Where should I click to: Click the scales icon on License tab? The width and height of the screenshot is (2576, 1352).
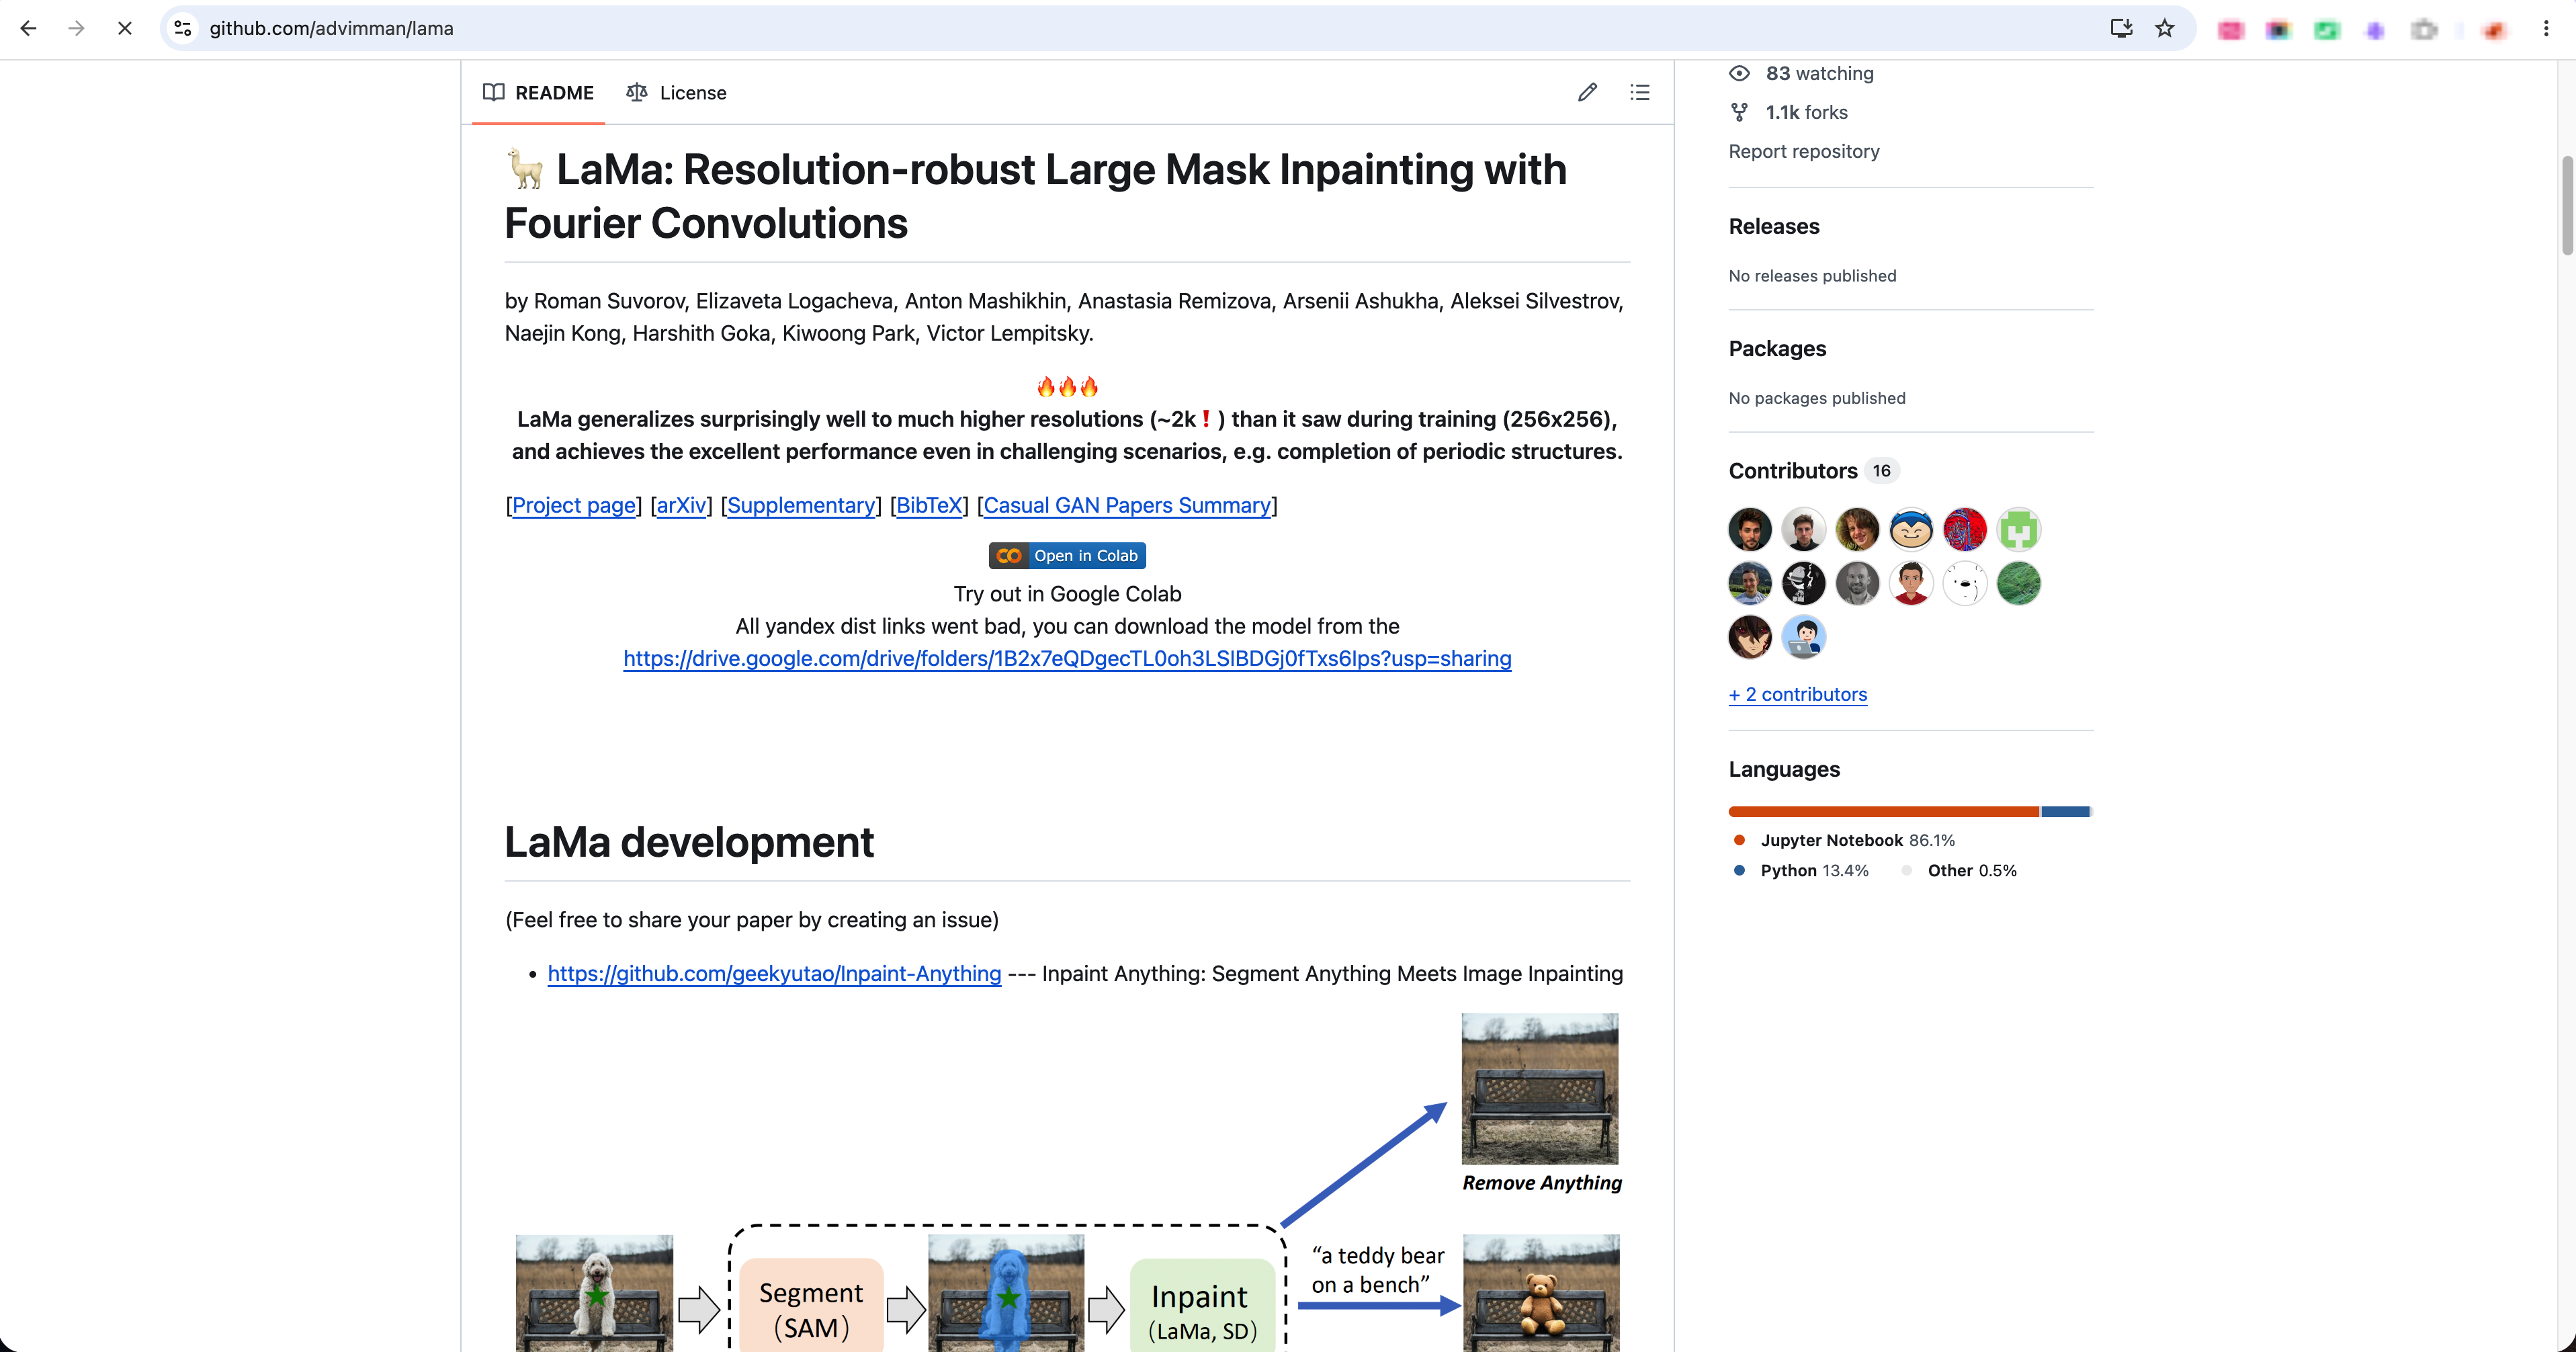click(x=637, y=92)
